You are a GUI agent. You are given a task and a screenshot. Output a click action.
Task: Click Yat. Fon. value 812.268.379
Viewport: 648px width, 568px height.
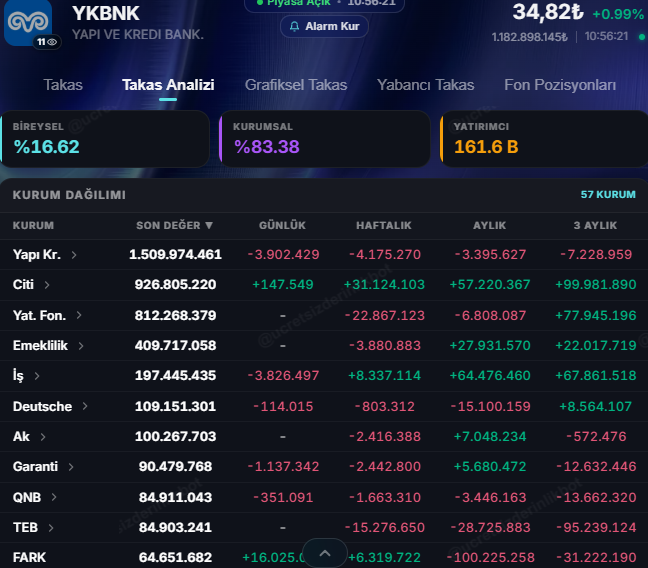click(175, 315)
